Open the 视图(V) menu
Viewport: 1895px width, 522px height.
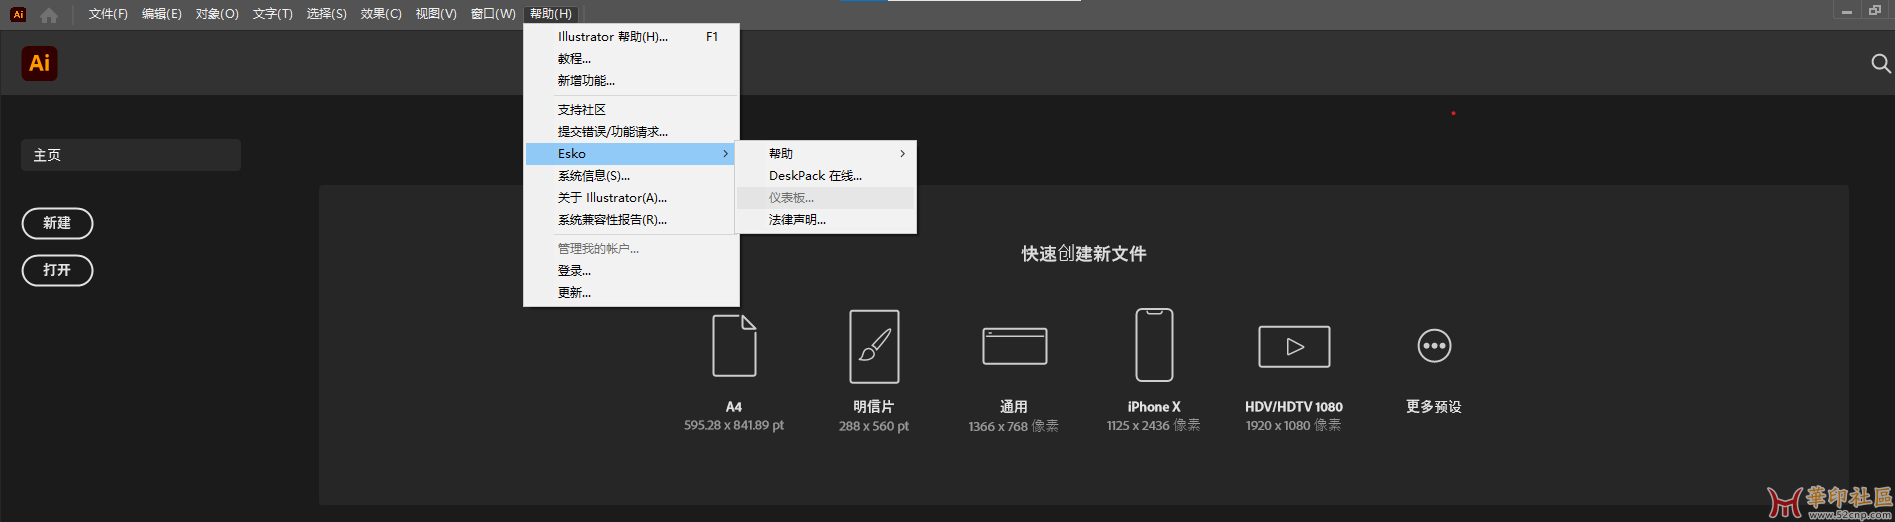pyautogui.click(x=436, y=14)
